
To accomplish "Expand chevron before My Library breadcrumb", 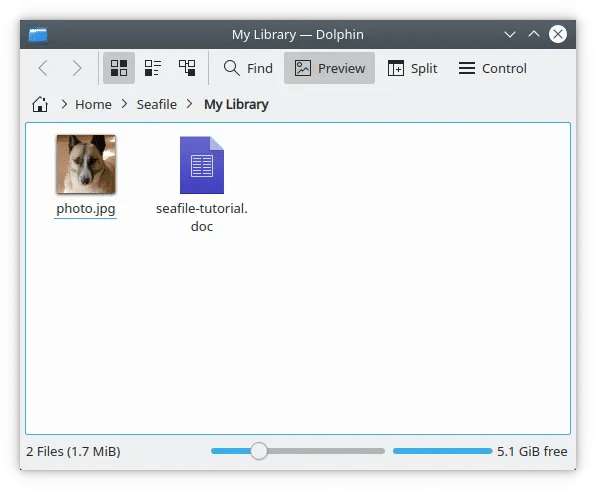I will 189,104.
